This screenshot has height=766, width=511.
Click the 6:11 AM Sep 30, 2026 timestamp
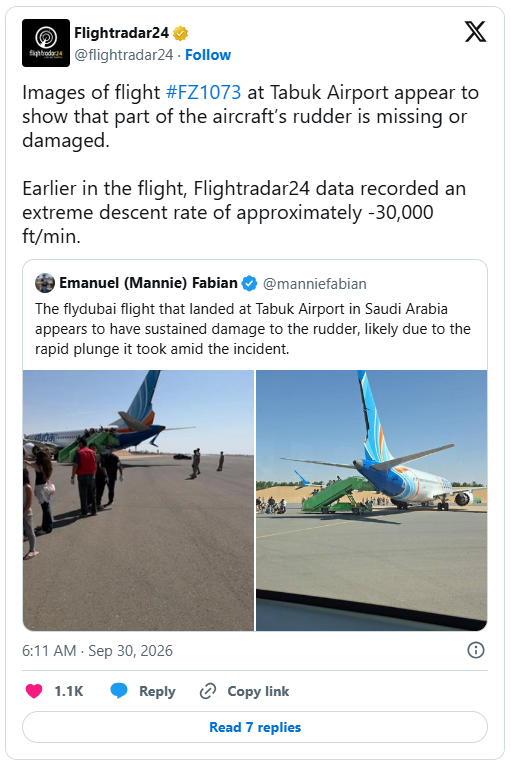[x=97, y=651]
